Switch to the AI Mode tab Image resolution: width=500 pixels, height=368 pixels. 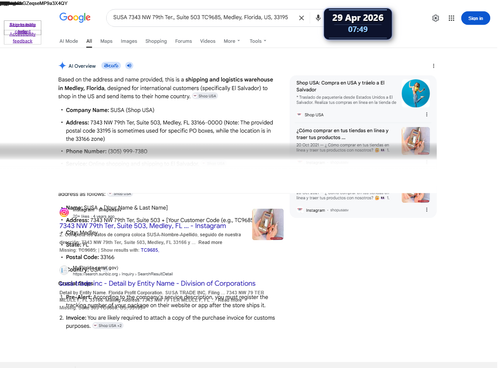[69, 41]
